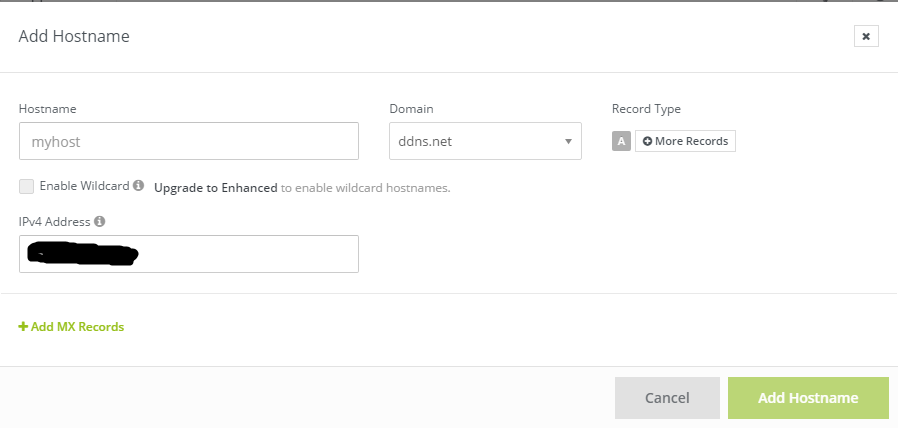The image size is (898, 428).
Task: Click the green plus icon before Add MX Records
Action: pos(23,327)
